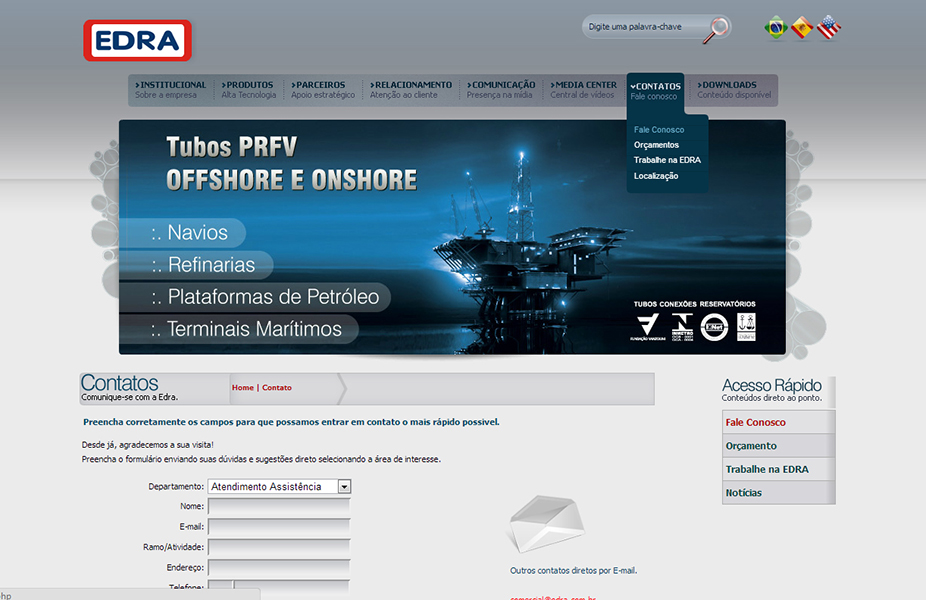The height and width of the screenshot is (600, 926).
Task: Open Fale Conosco in Acesso Rápido
Action: tap(778, 423)
